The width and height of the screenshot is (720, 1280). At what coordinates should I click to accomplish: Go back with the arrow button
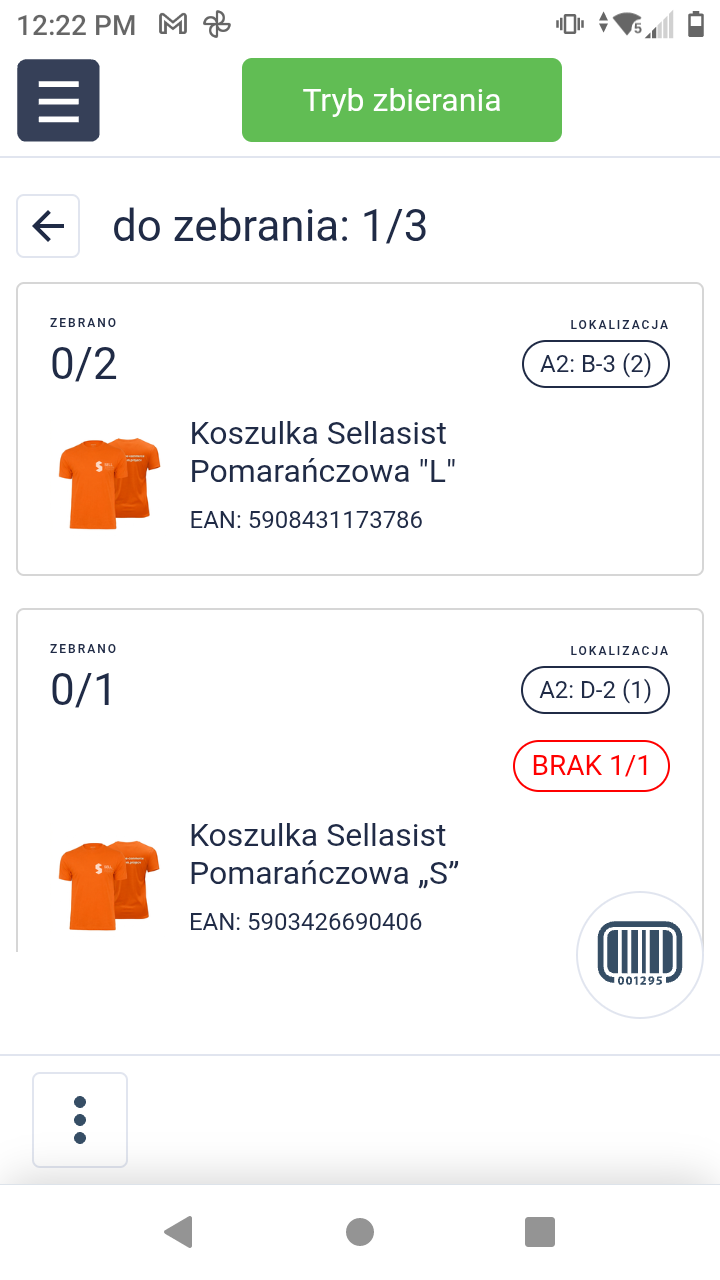[x=48, y=226]
